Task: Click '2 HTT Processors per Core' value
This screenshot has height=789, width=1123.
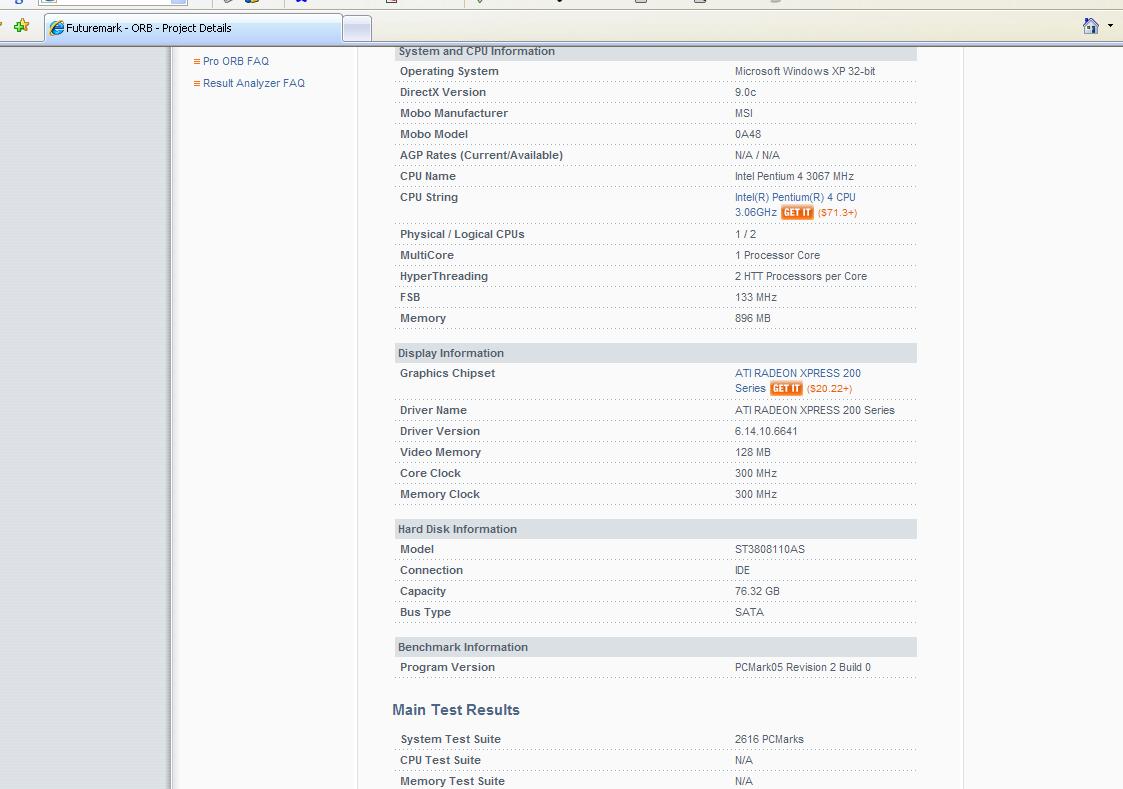Action: tap(801, 276)
